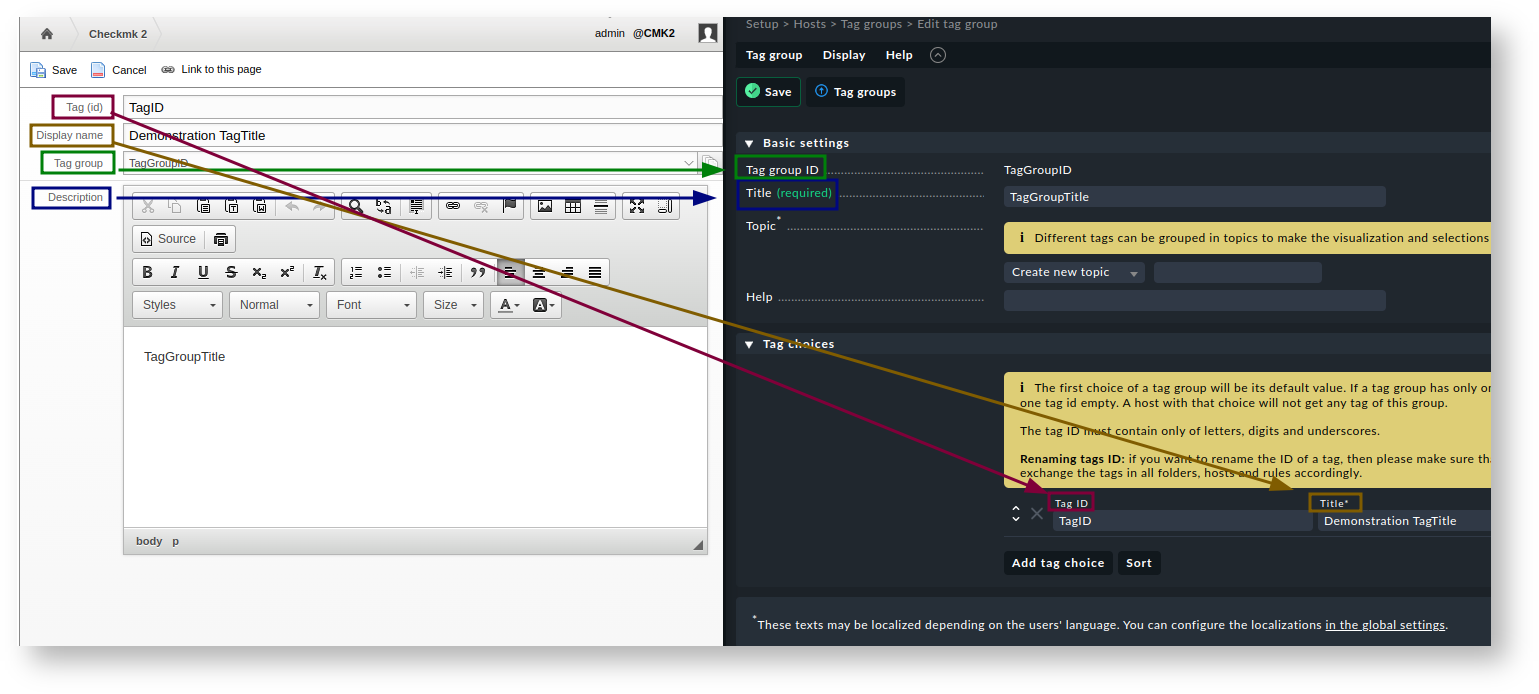Click Cancel in the wiki toolbar
This screenshot has height=694, width=1539.
click(119, 70)
